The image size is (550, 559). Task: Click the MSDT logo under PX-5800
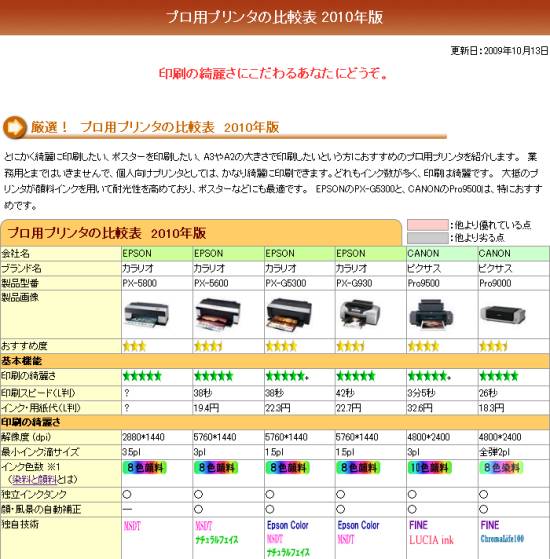pos(132,526)
